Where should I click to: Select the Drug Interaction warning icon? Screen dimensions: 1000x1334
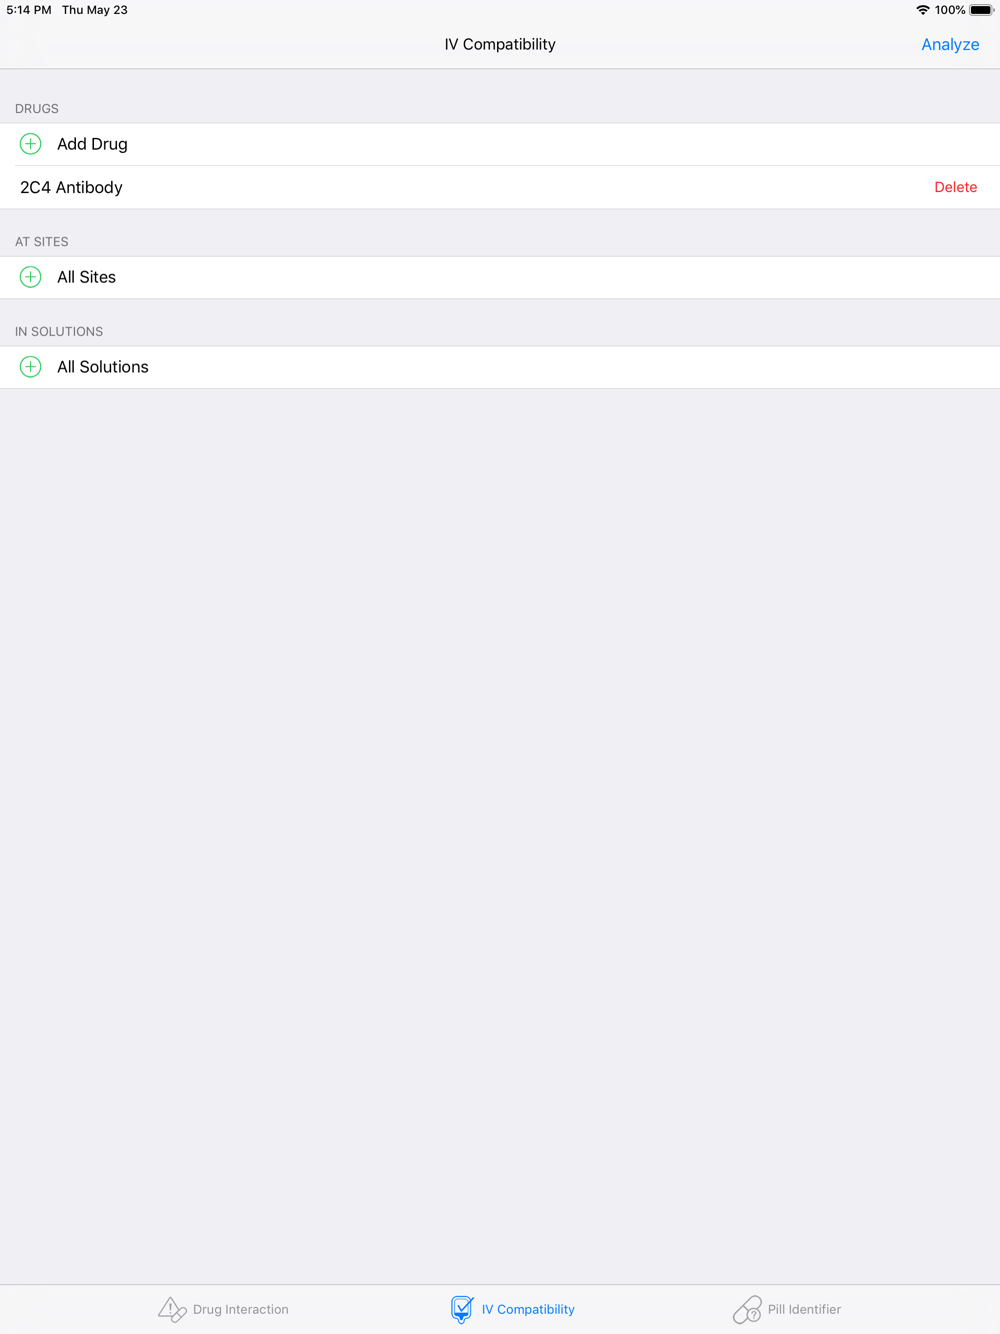tap(172, 1309)
